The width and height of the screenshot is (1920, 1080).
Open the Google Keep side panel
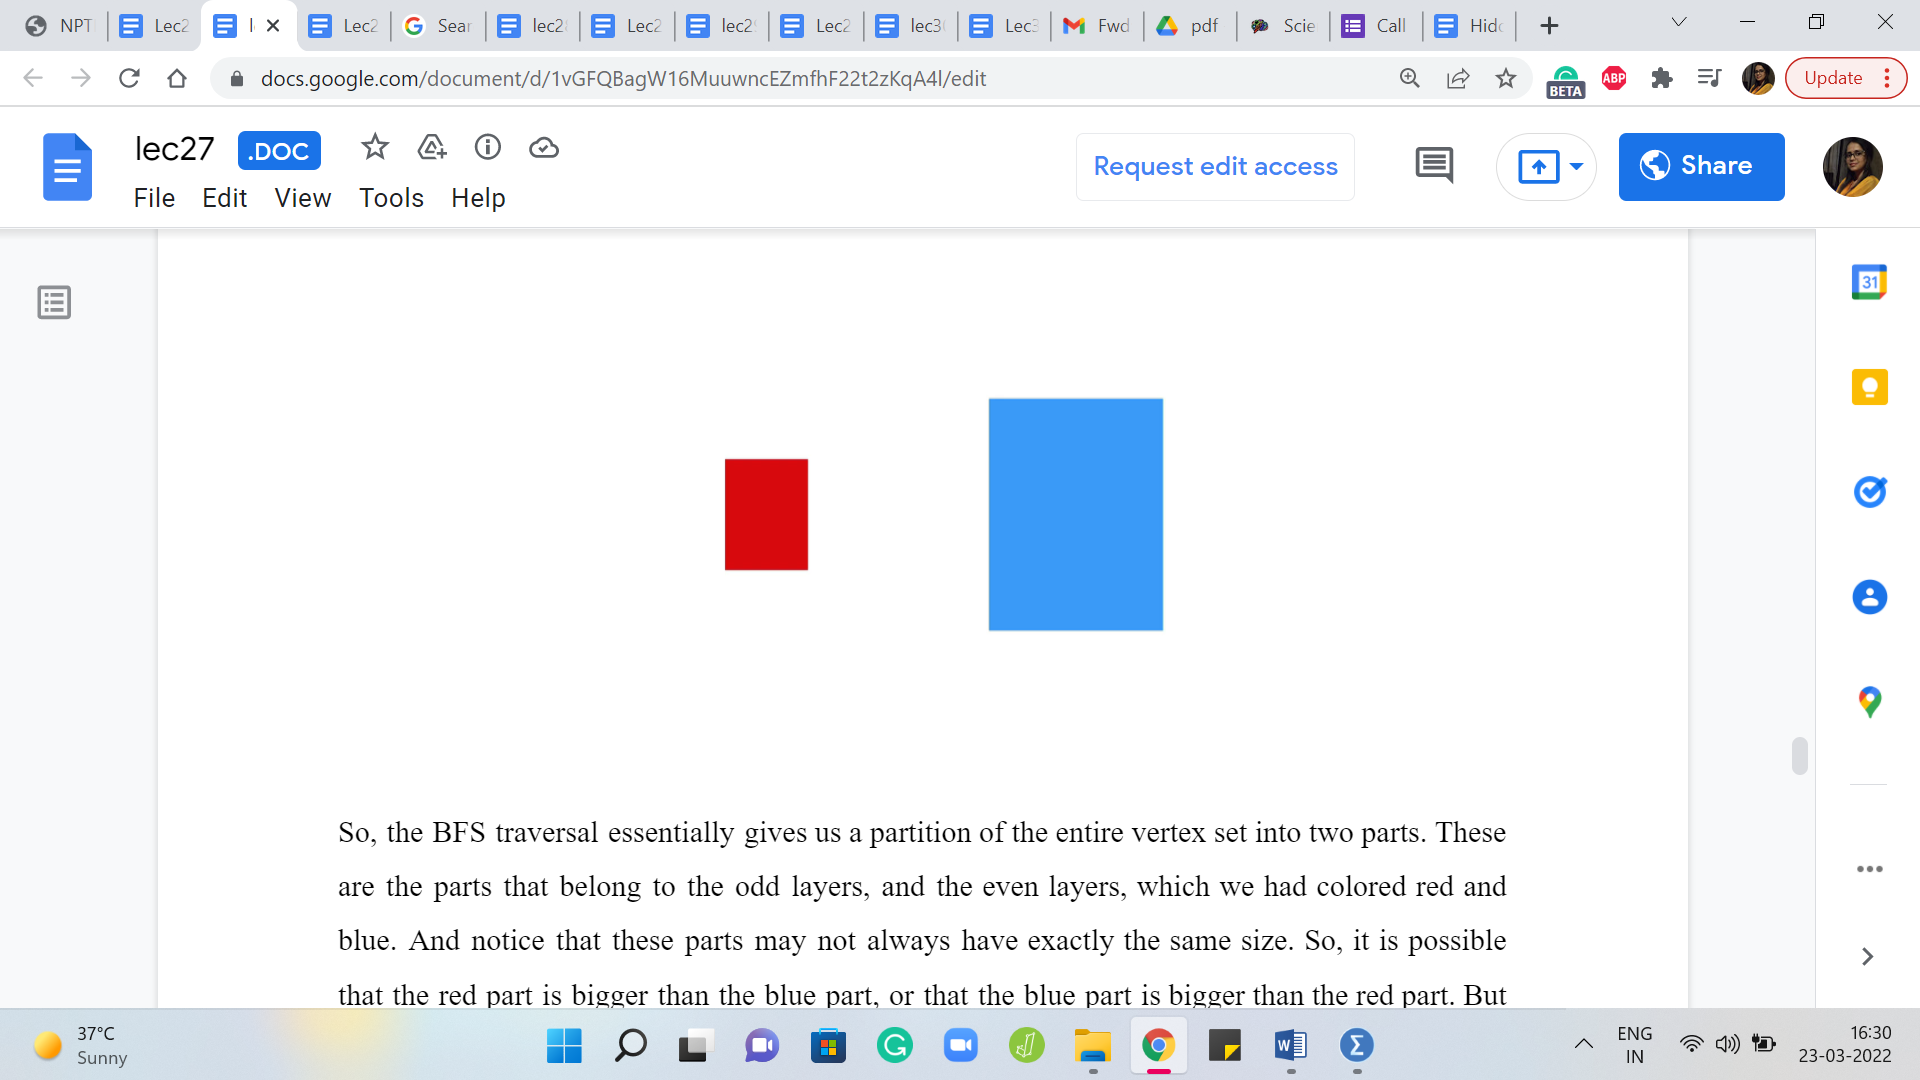click(1868, 387)
